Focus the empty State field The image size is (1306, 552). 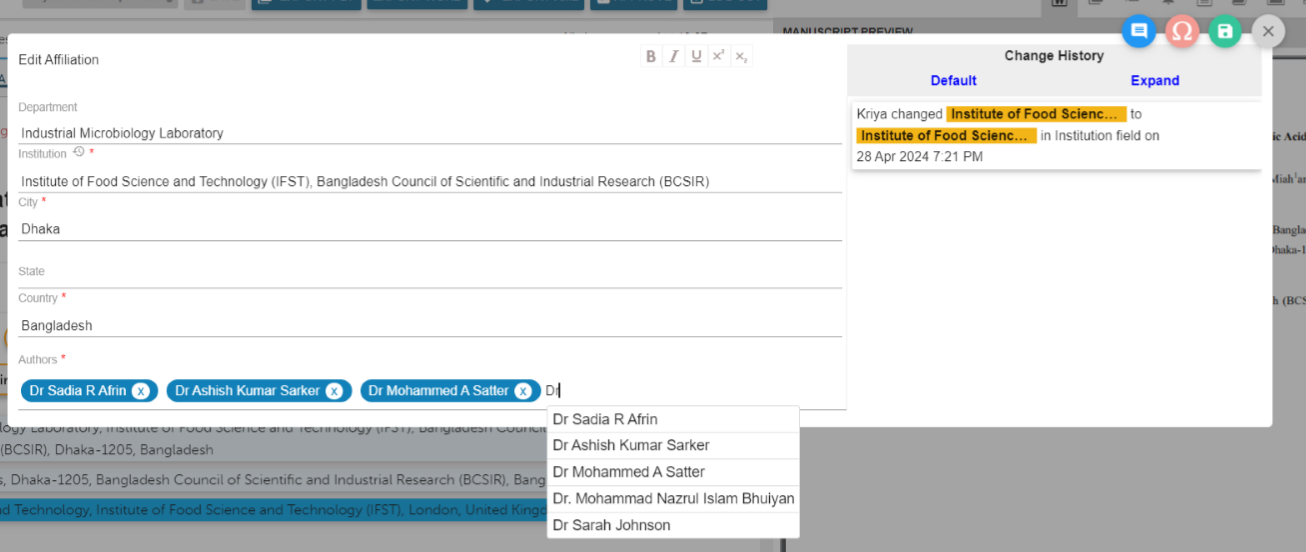tap(430, 277)
